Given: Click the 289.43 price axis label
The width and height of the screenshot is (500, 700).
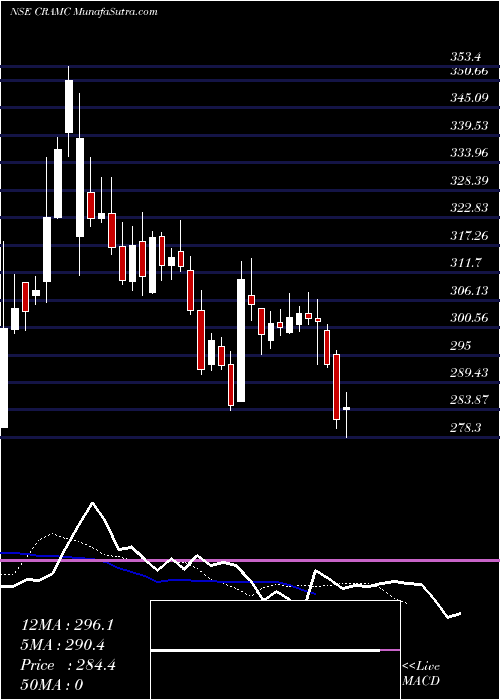Looking at the screenshot, I should tap(469, 373).
